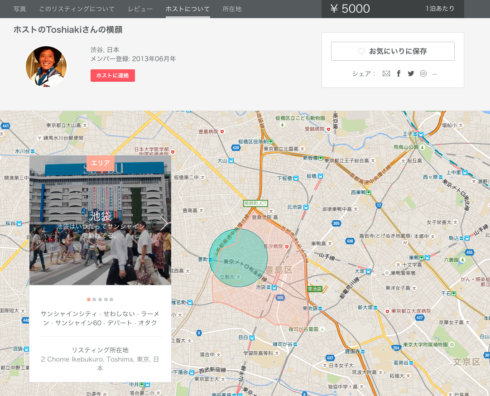
Task: Click the Ikebukuro neighborhood photo
Action: 100,220
